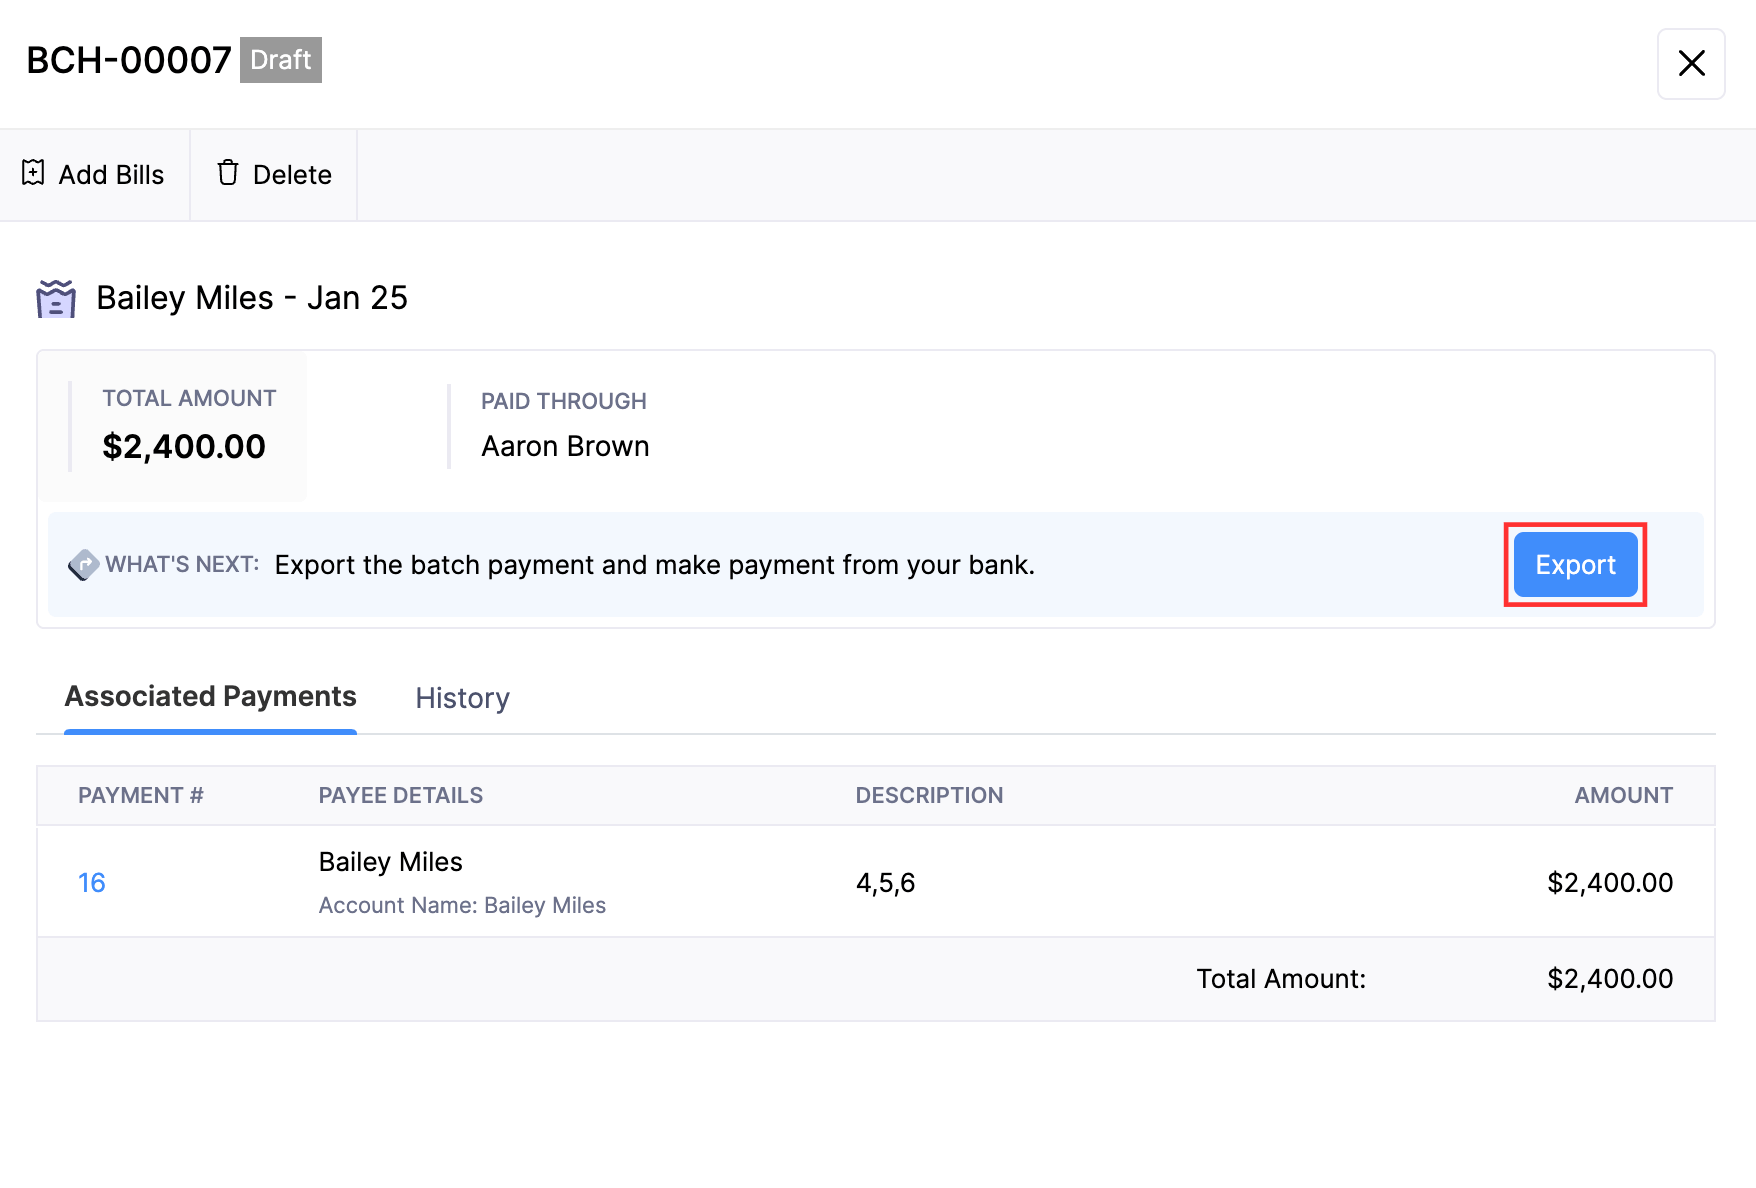This screenshot has width=1756, height=1188.
Task: Click the BCH-00007 batch number heading
Action: point(129,60)
